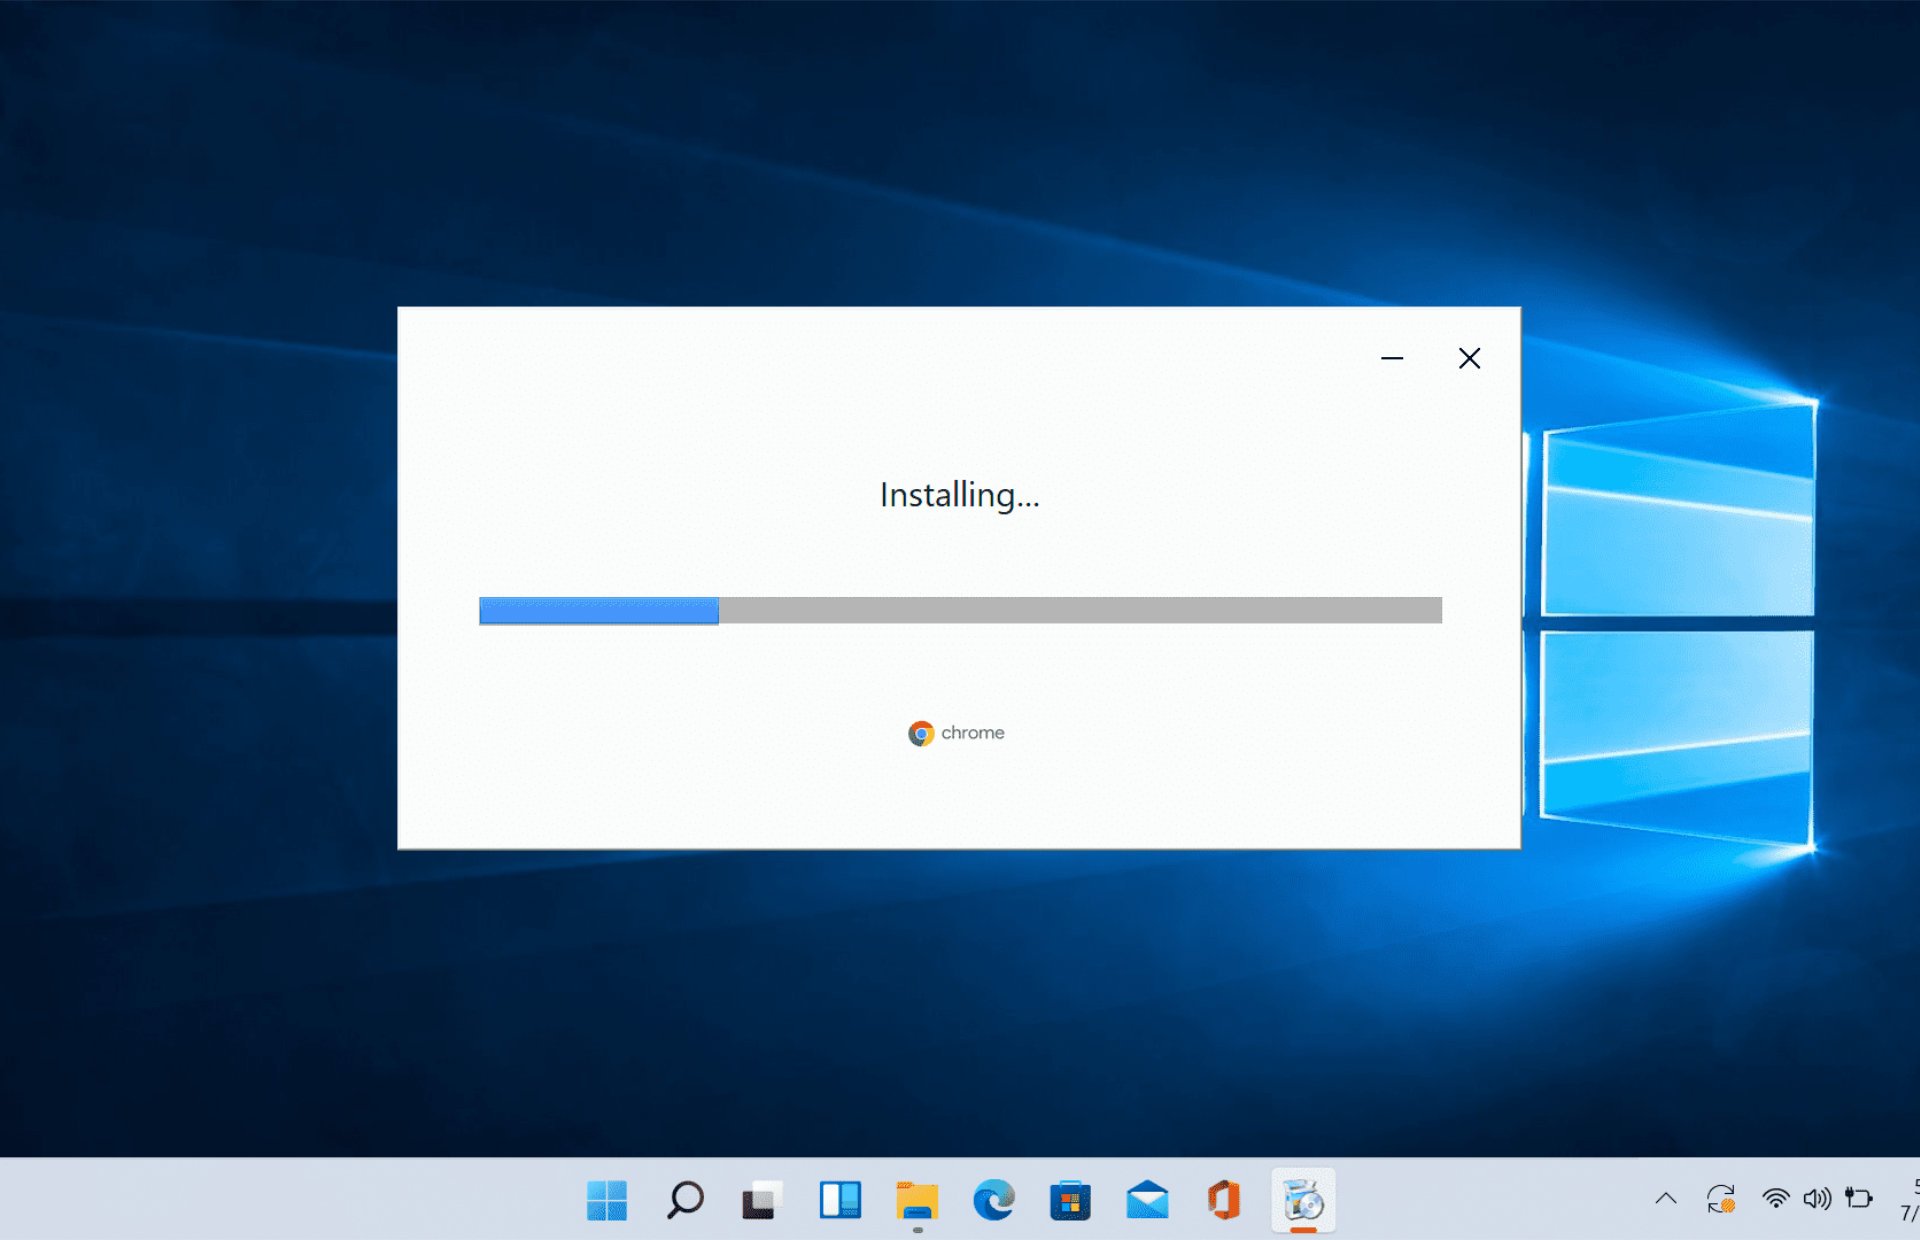
Task: Open the sync update tray icon
Action: 1721,1198
